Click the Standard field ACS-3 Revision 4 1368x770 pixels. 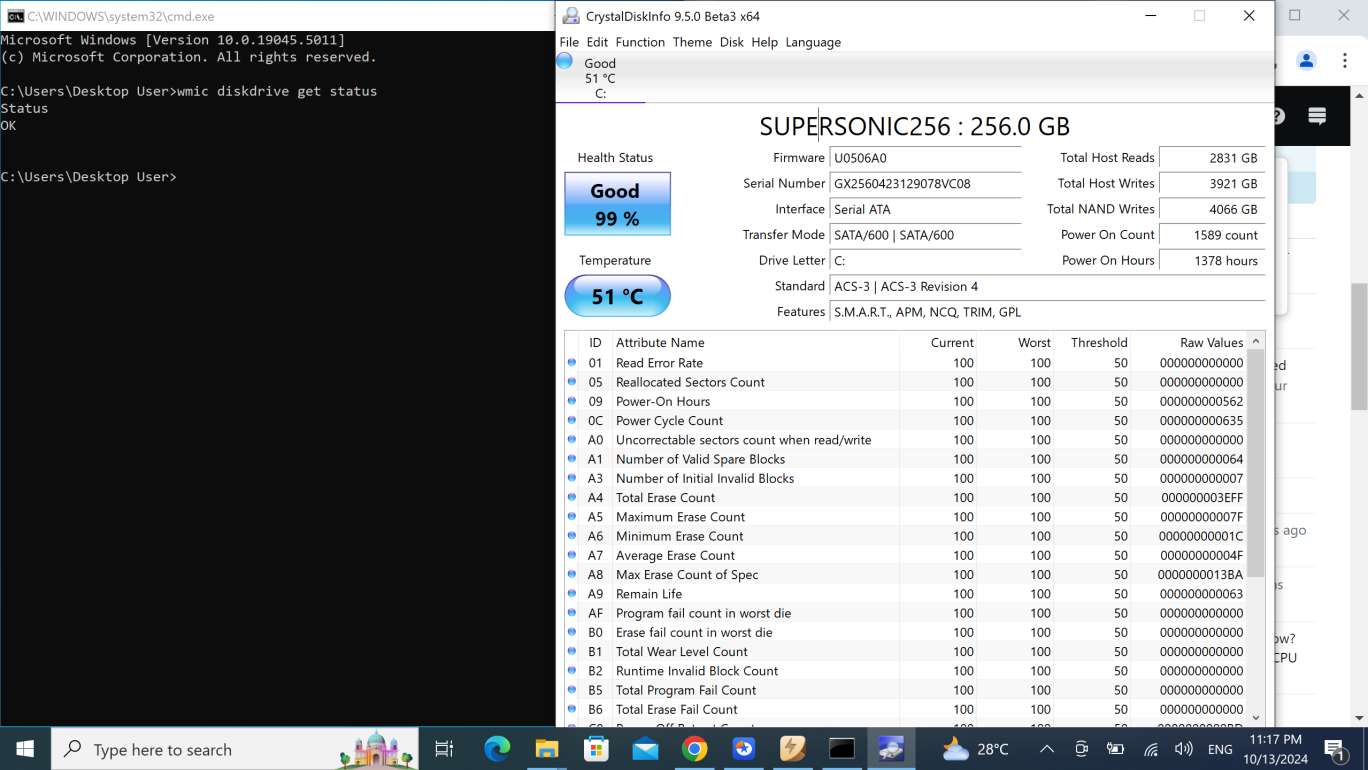[x=1047, y=286]
